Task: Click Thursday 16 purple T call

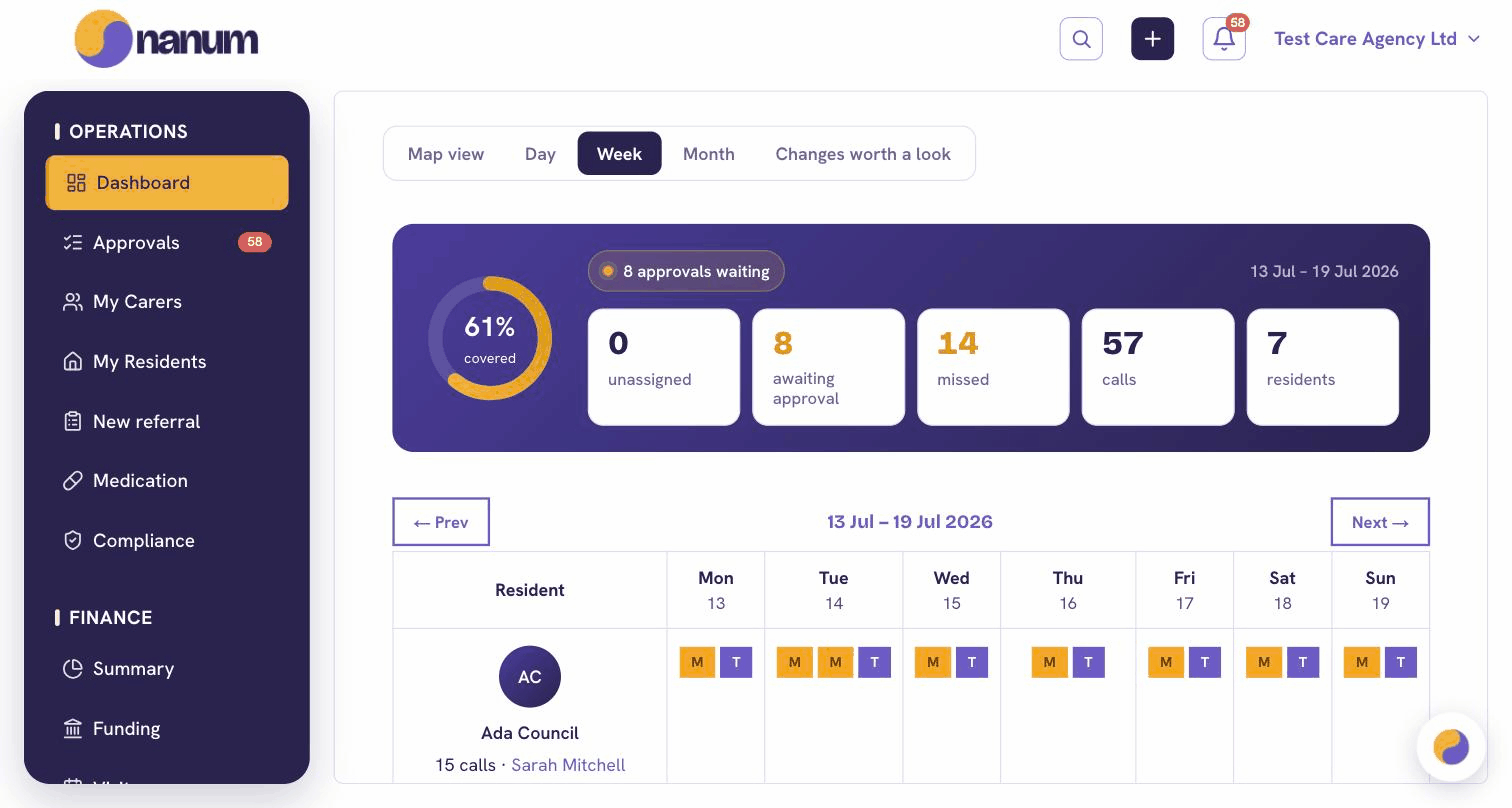Action: point(1088,662)
